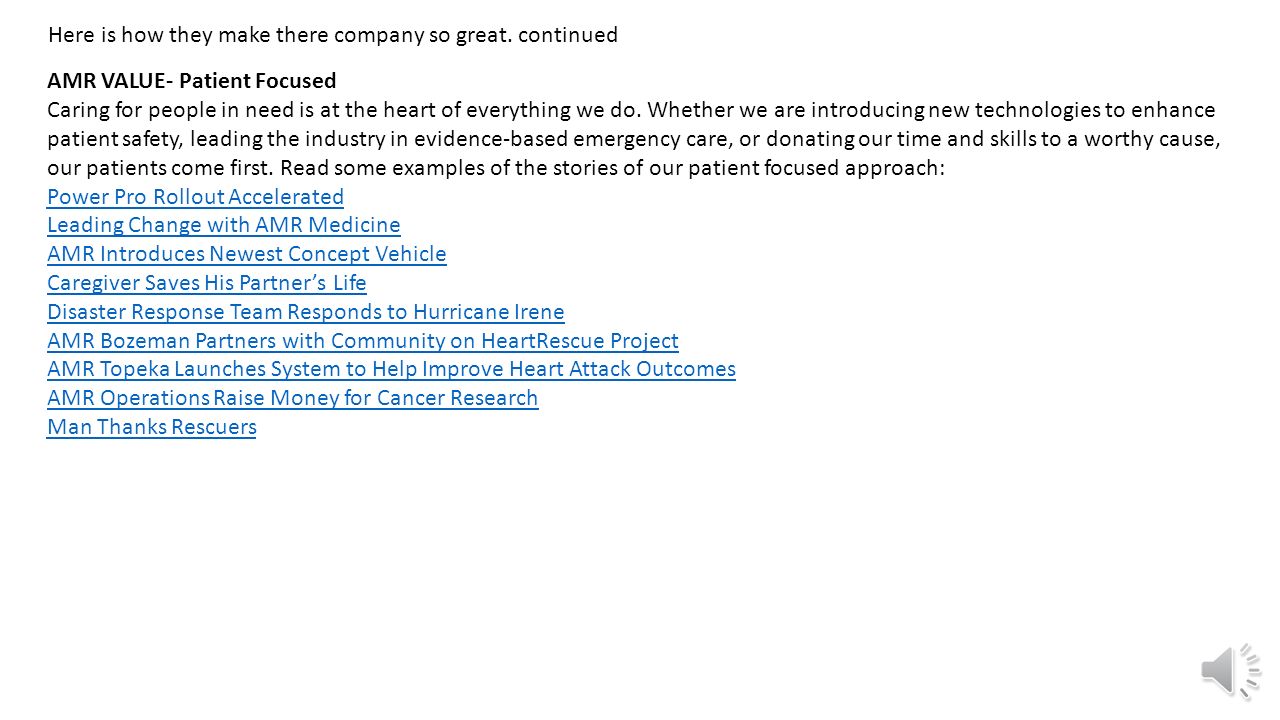Image resolution: width=1280 pixels, height=720 pixels.
Task: Click the slide title starting 'Here is how'
Action: [333, 35]
